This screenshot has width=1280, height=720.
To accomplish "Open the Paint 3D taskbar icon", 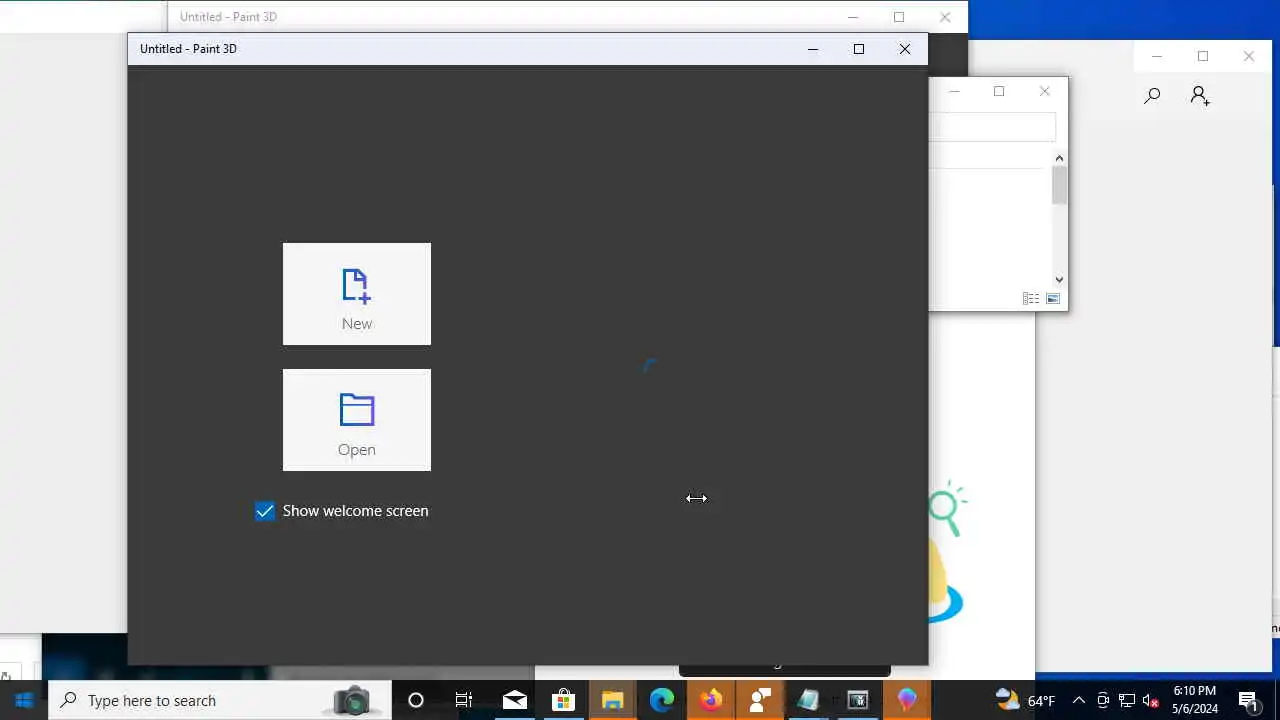I will pyautogui.click(x=907, y=700).
